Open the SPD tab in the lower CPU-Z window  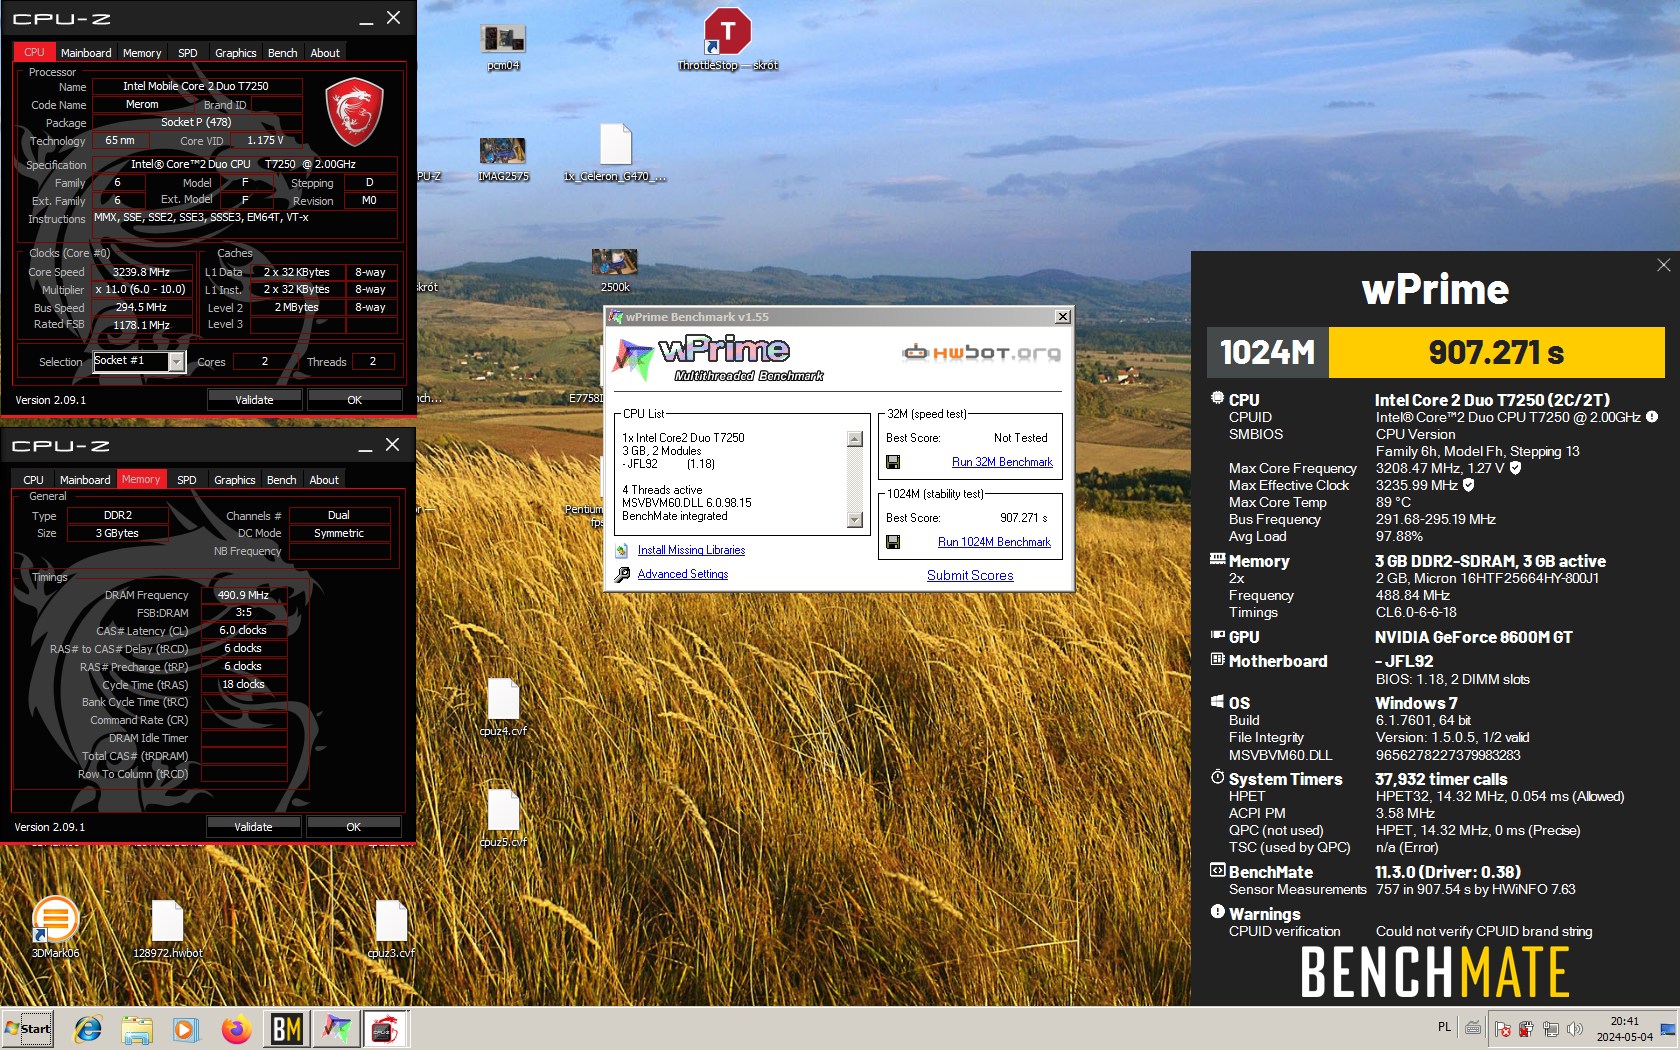coord(187,480)
